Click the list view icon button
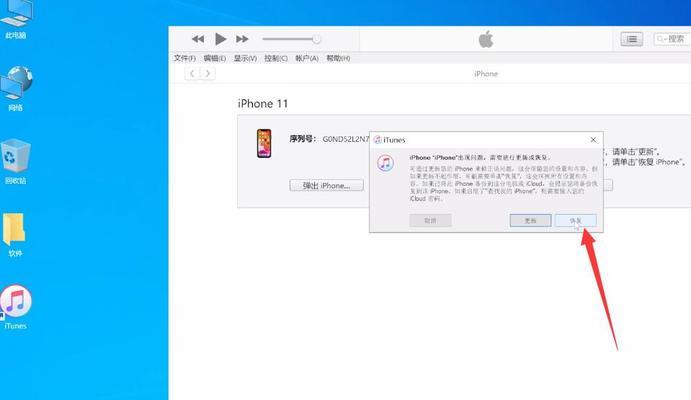The width and height of the screenshot is (691, 400). click(x=632, y=39)
